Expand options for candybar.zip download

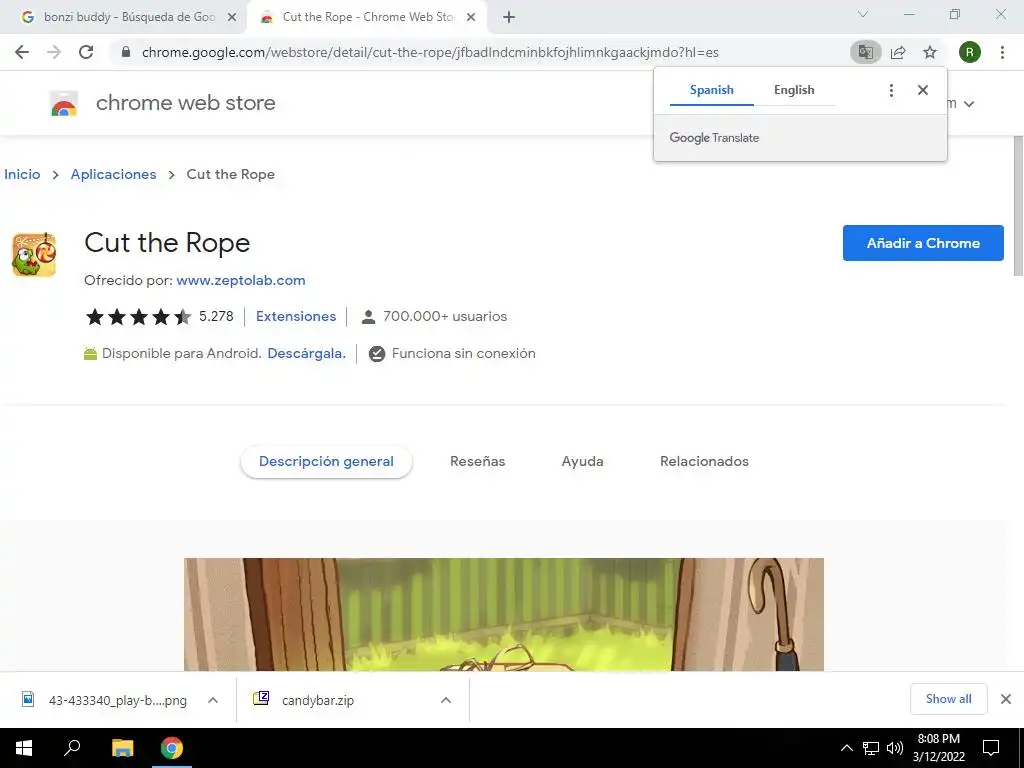pyautogui.click(x=446, y=700)
